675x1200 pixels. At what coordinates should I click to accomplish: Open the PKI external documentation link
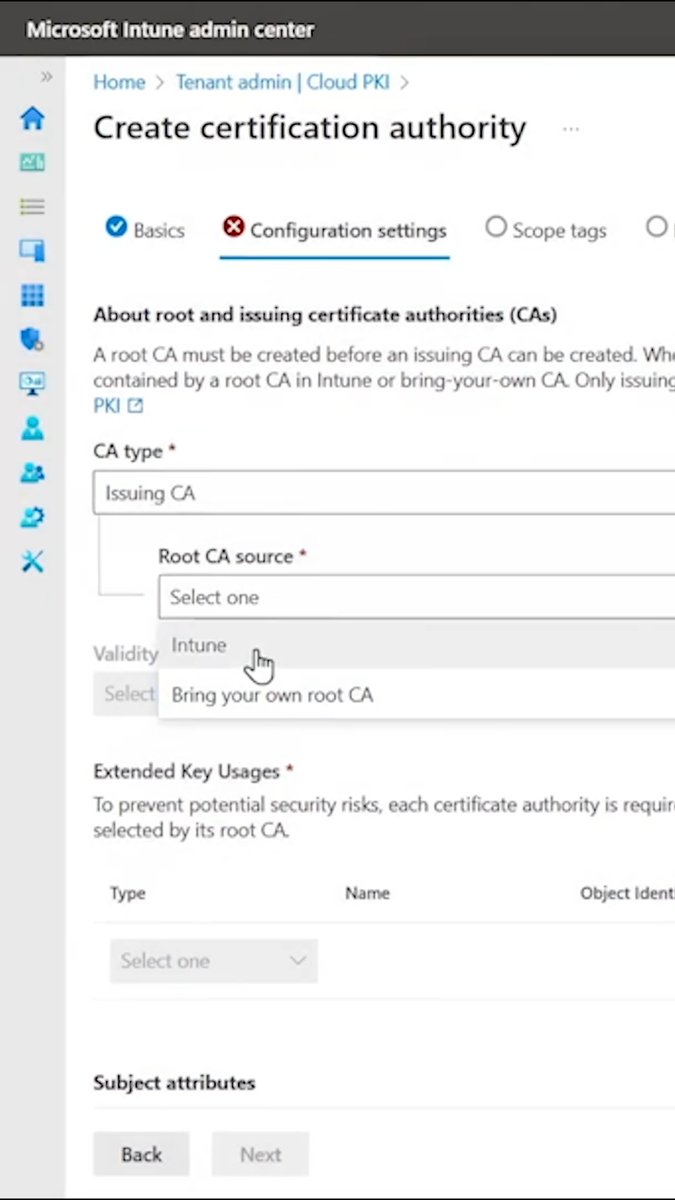[118, 405]
